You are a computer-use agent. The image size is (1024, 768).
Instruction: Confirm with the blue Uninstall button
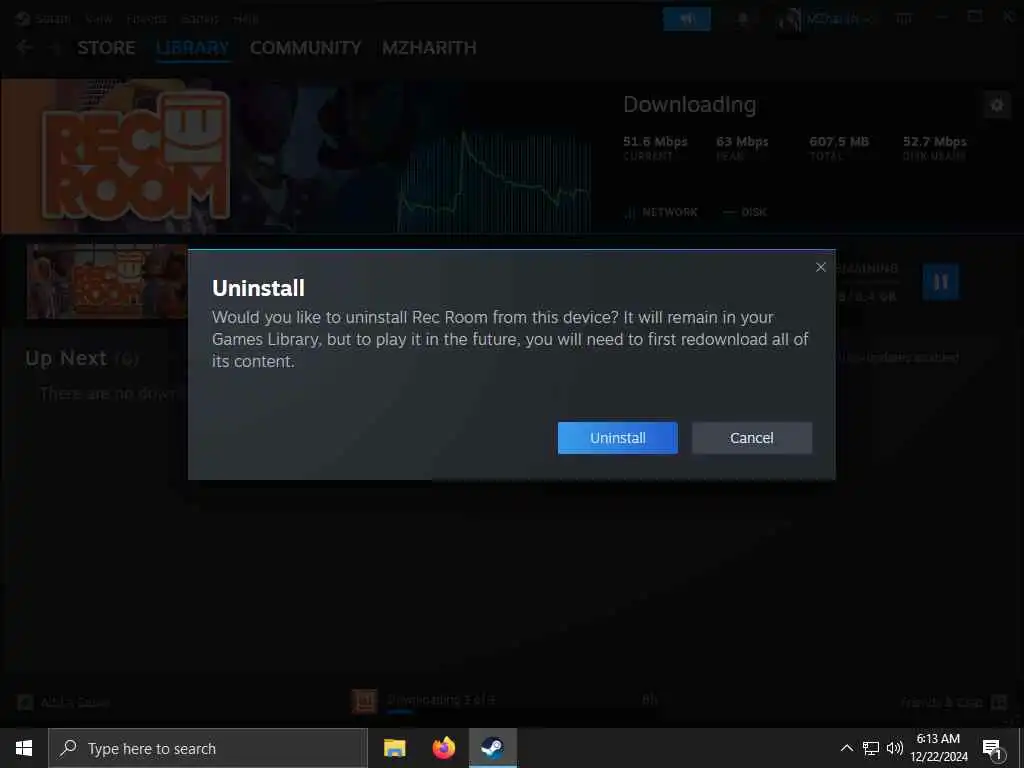617,438
